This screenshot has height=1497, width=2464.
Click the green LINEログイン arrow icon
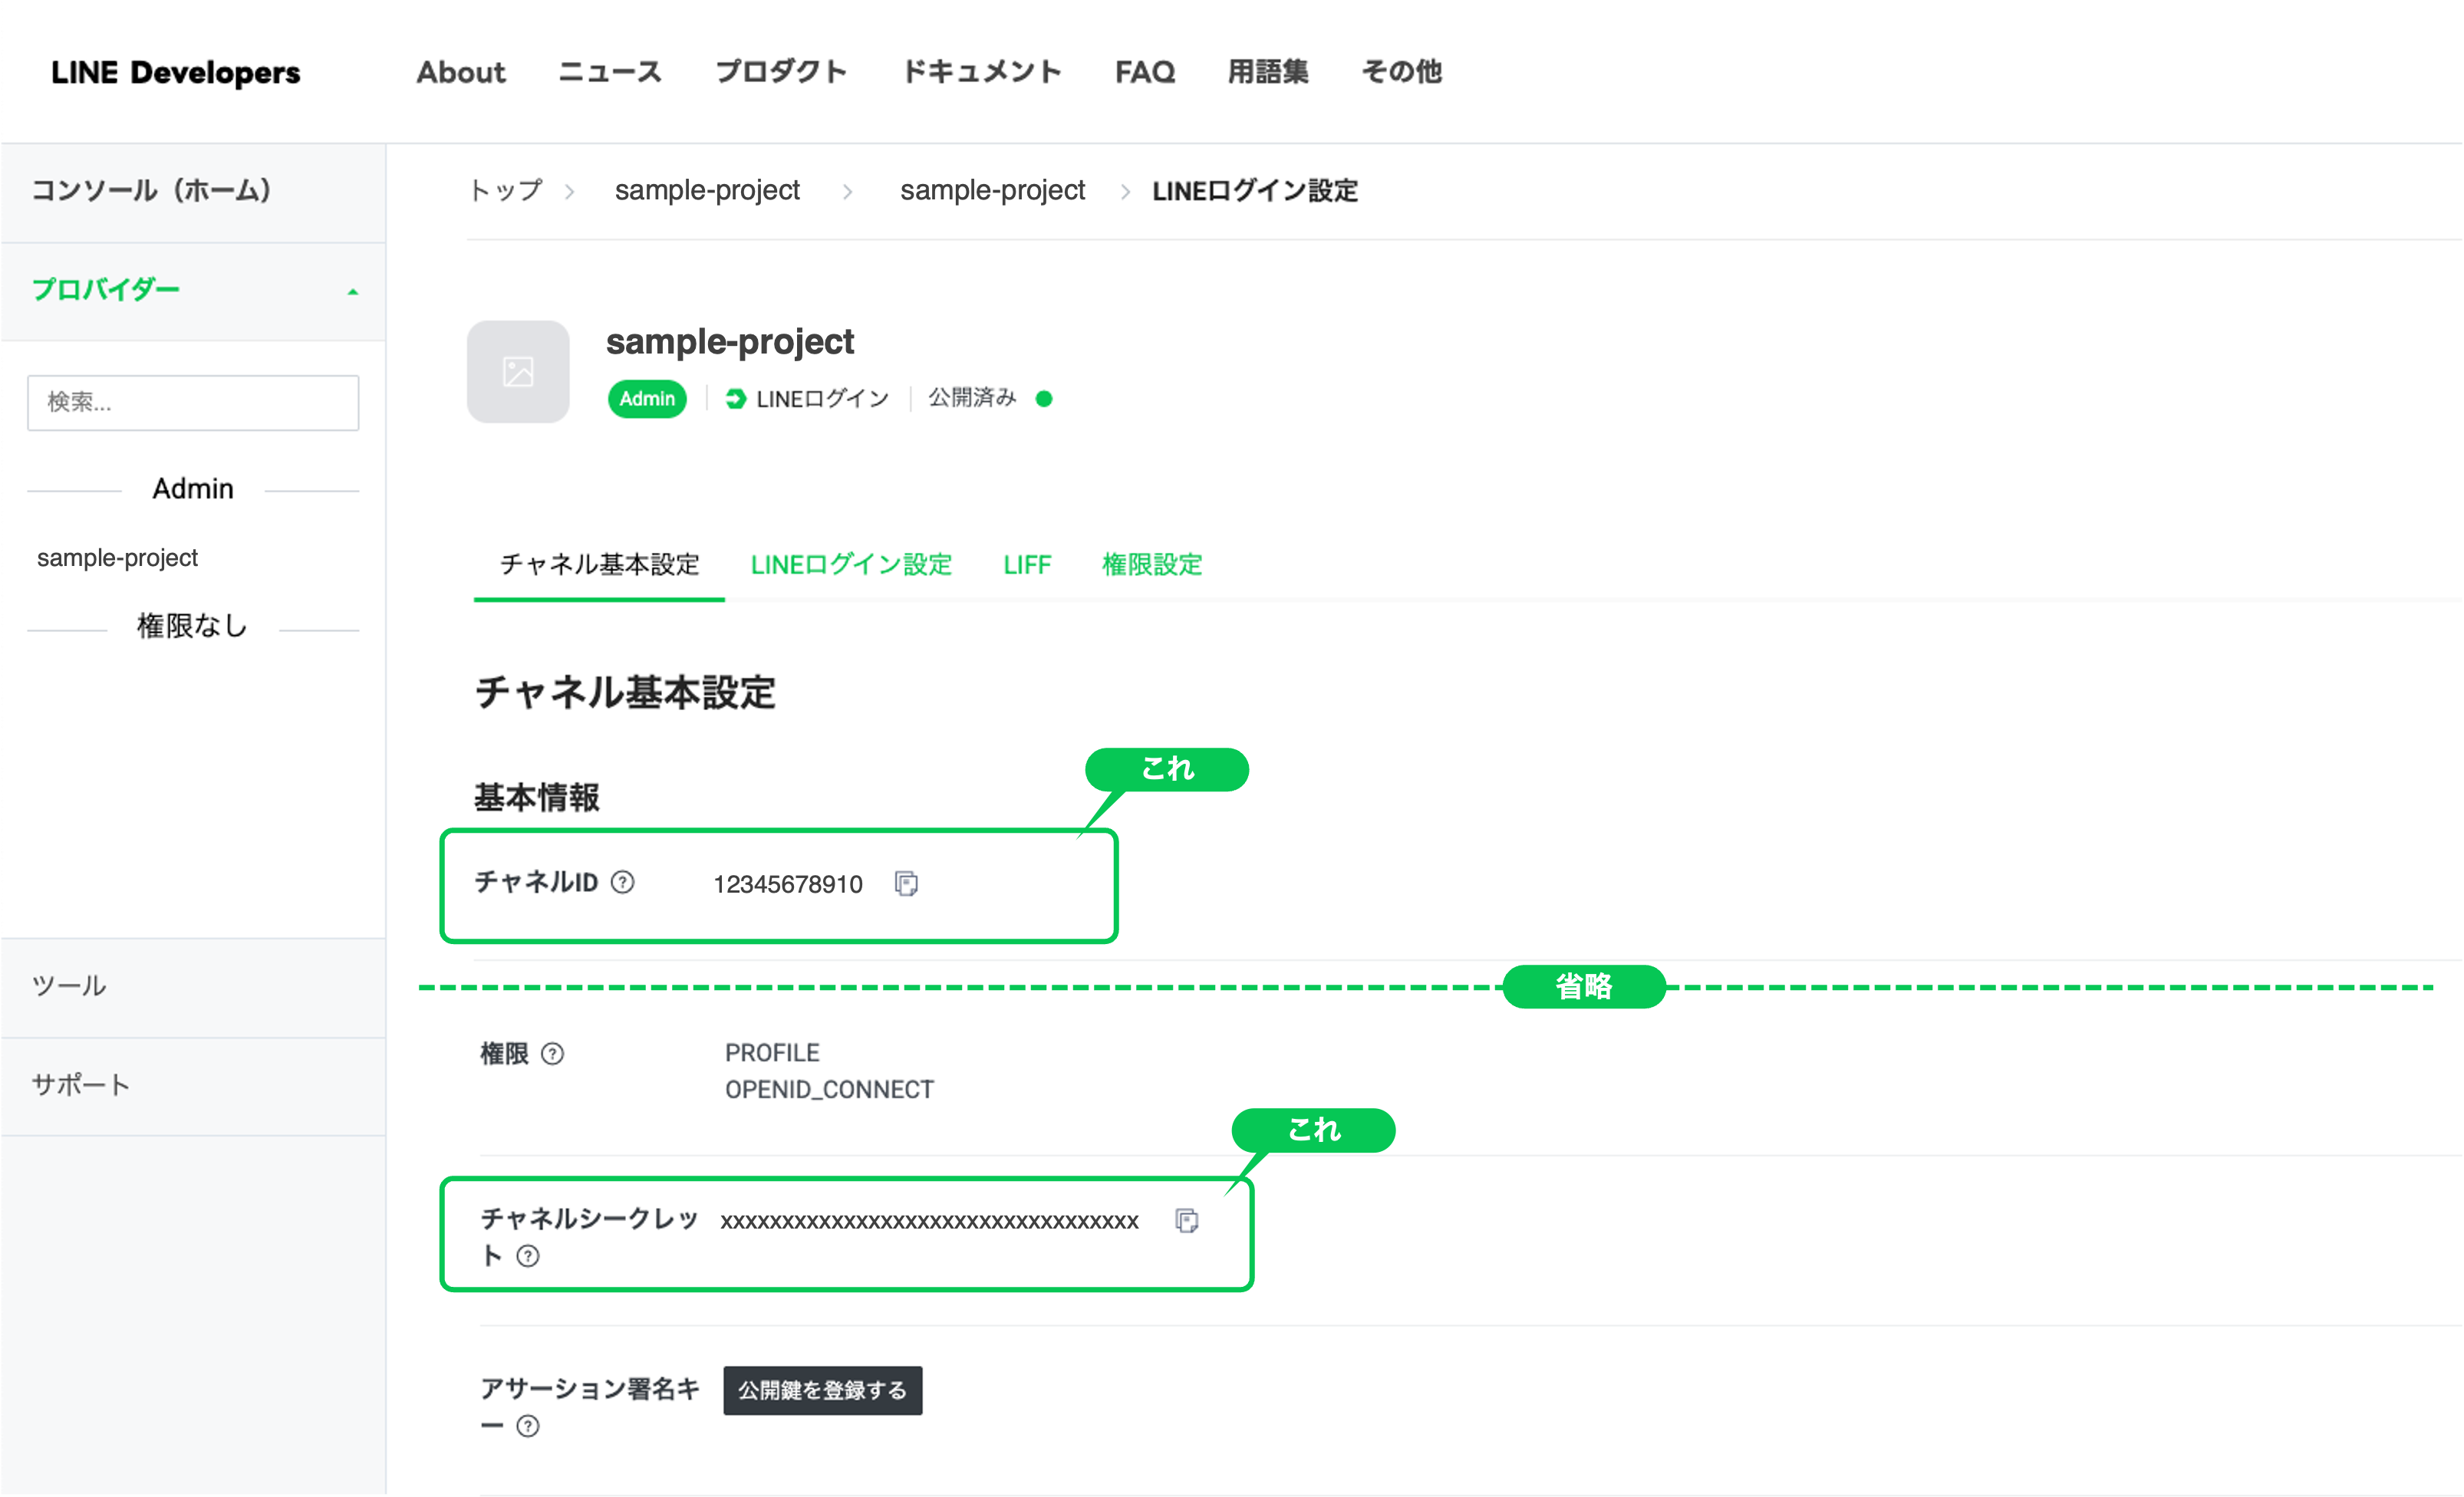click(x=736, y=399)
